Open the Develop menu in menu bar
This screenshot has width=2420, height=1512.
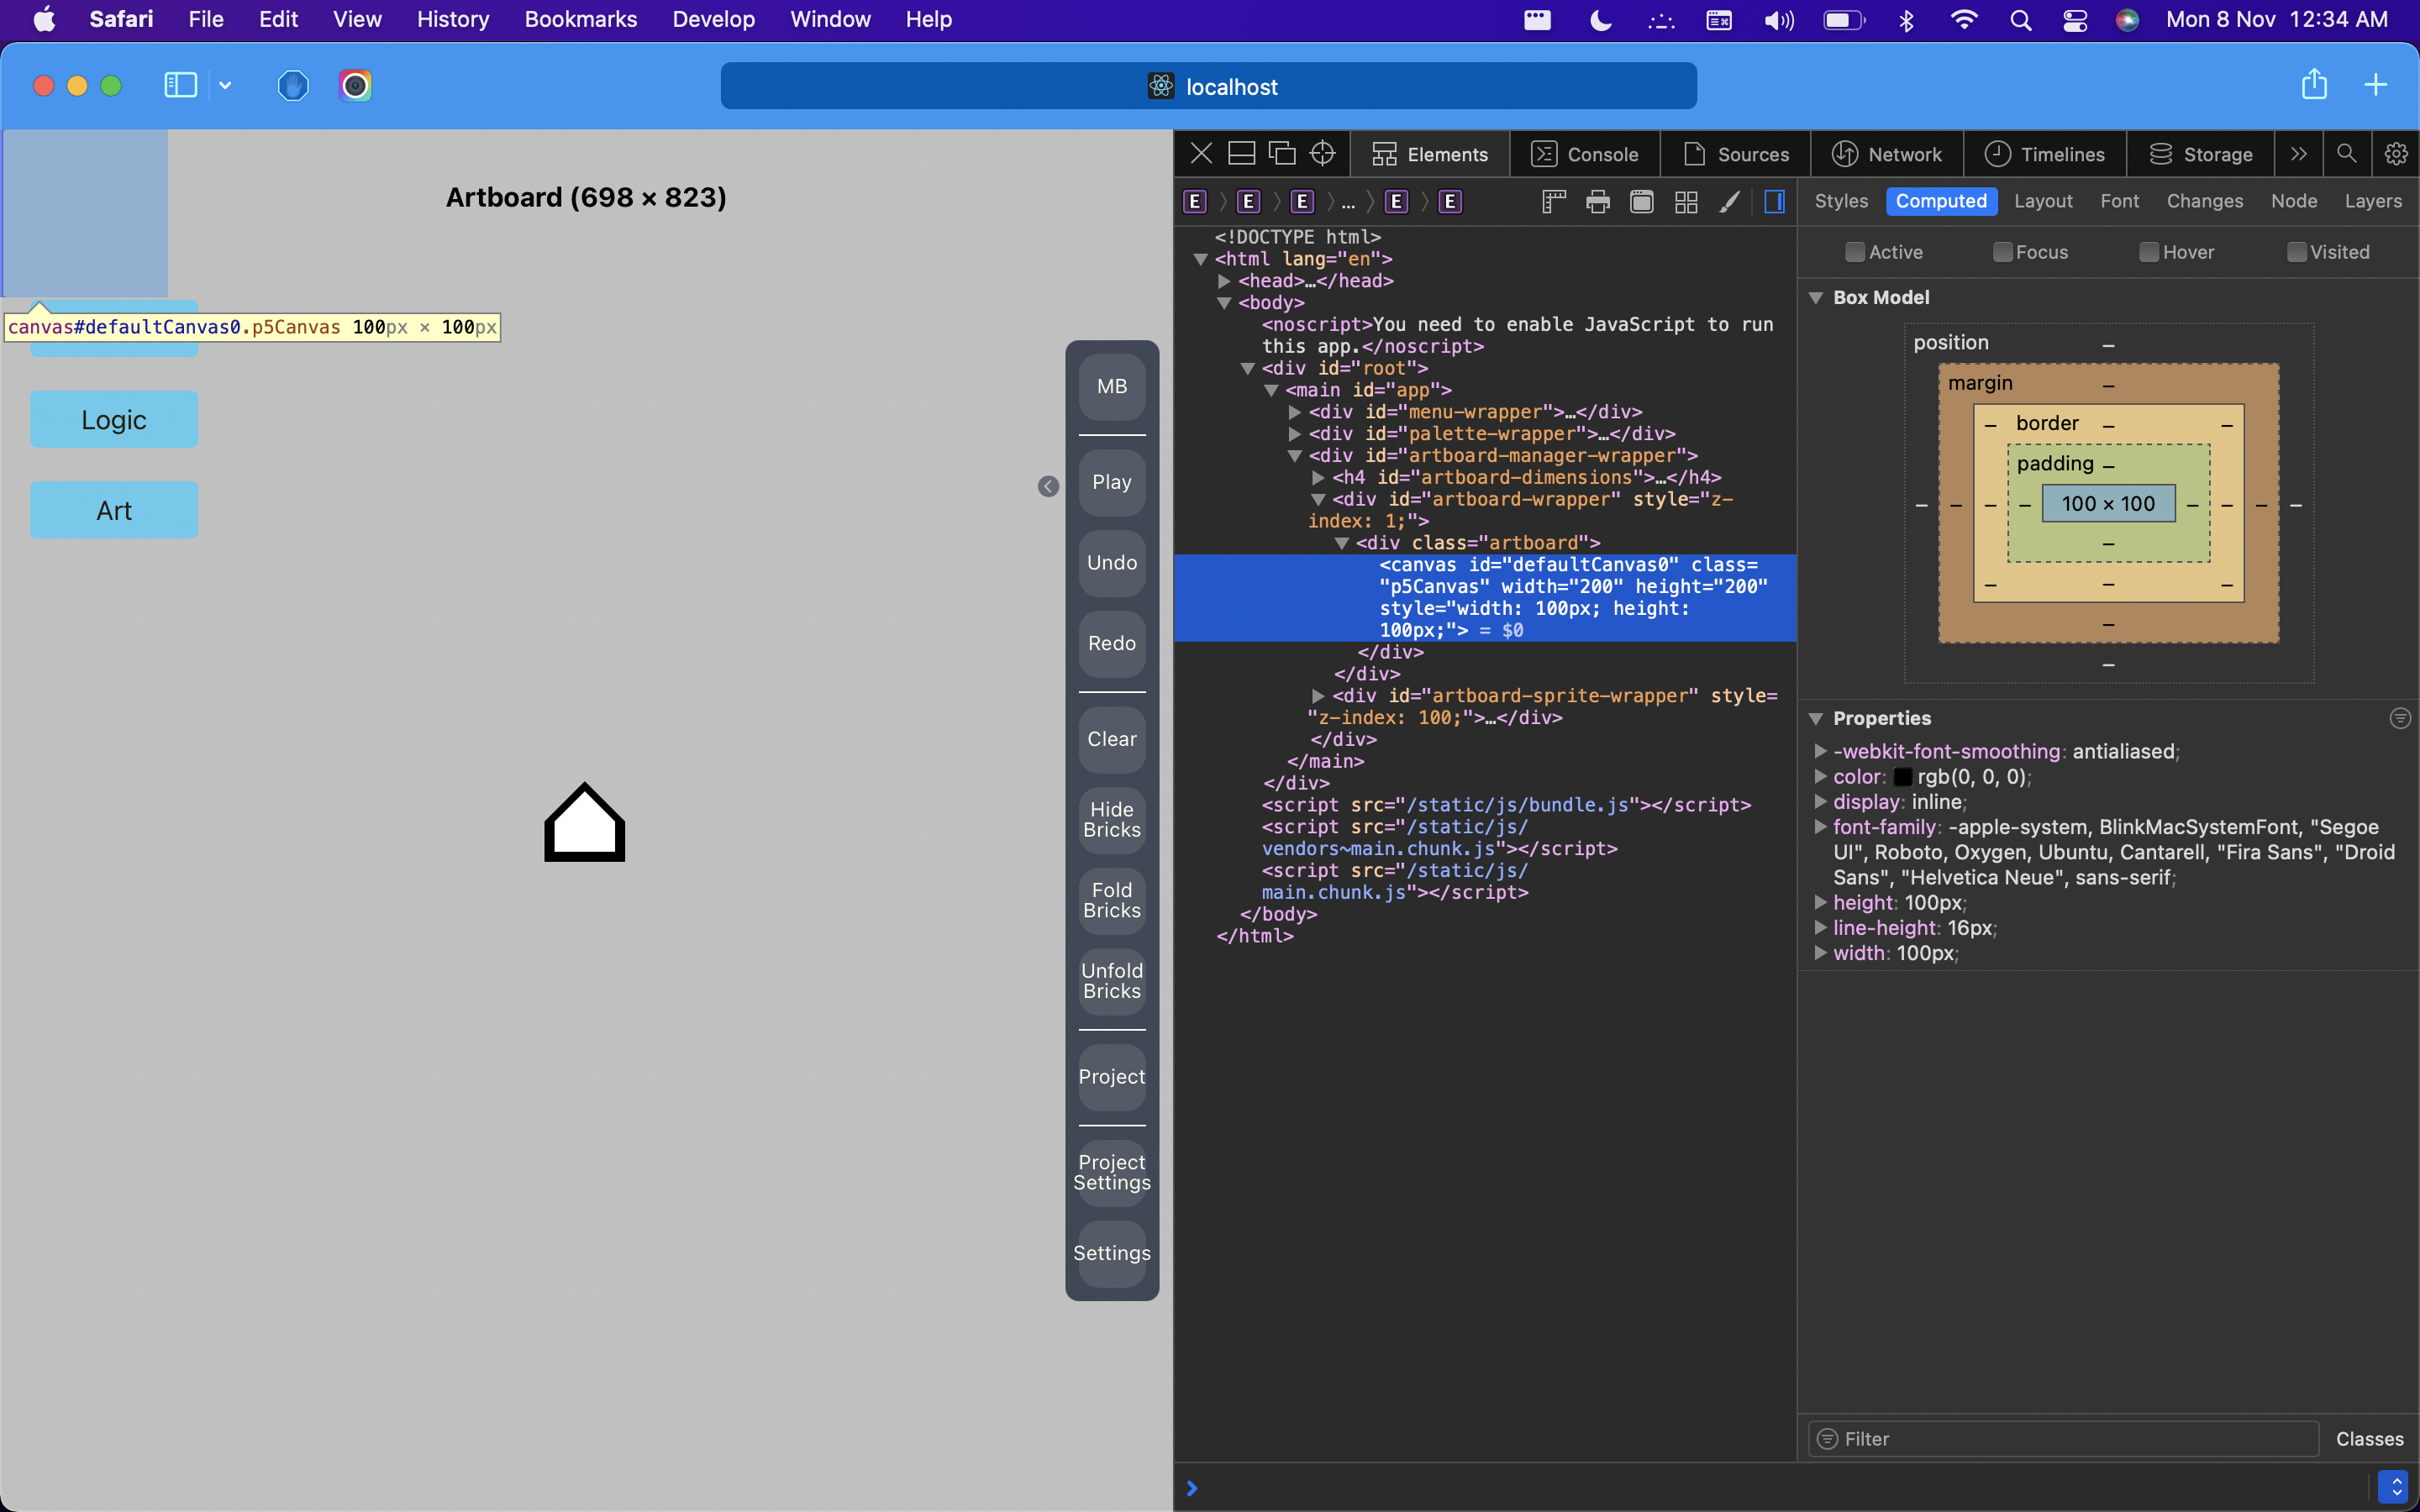(713, 19)
